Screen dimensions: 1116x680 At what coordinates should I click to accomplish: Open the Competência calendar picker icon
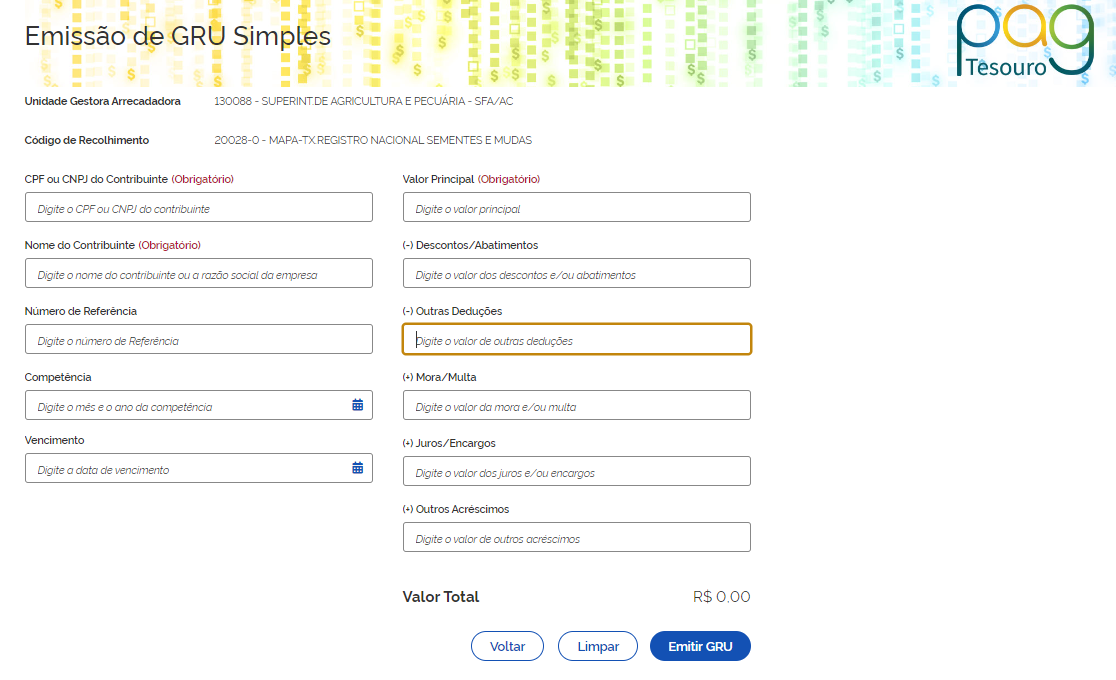[x=357, y=405]
